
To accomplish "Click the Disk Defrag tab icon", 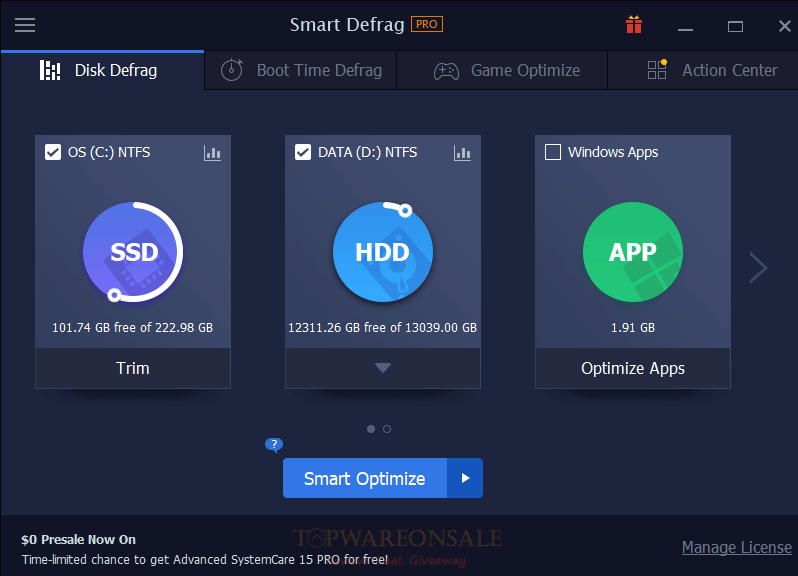I will pos(50,70).
